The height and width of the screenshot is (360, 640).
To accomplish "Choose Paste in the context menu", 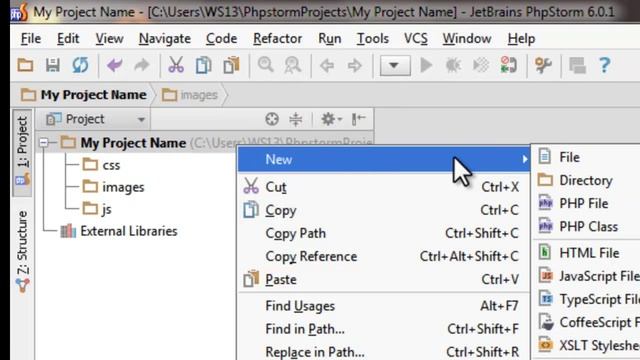I will 384,280.
